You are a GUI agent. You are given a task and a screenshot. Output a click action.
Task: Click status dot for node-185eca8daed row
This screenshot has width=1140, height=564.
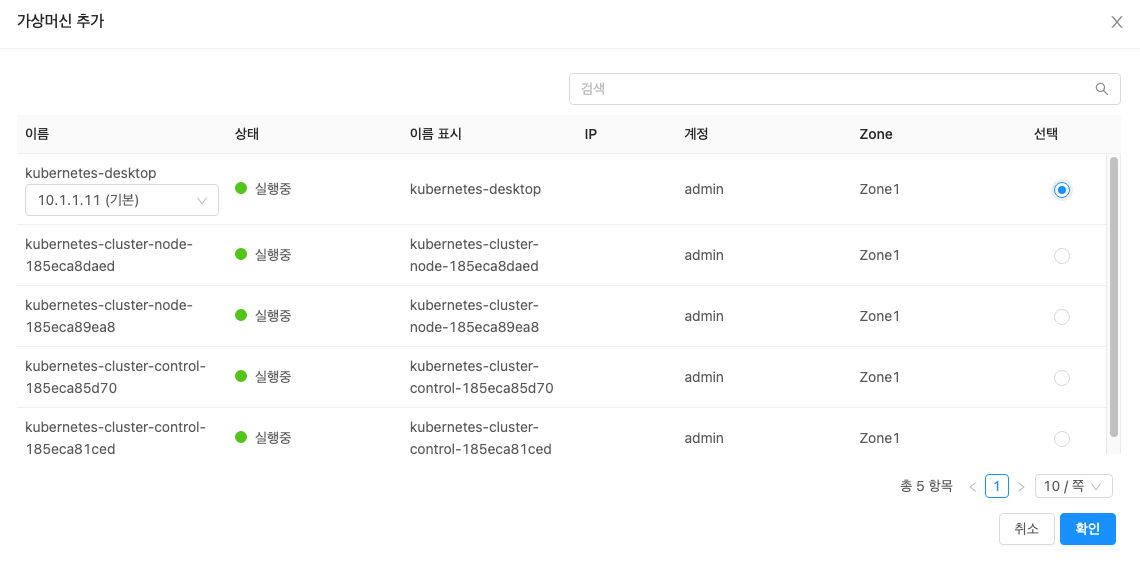[x=241, y=255]
